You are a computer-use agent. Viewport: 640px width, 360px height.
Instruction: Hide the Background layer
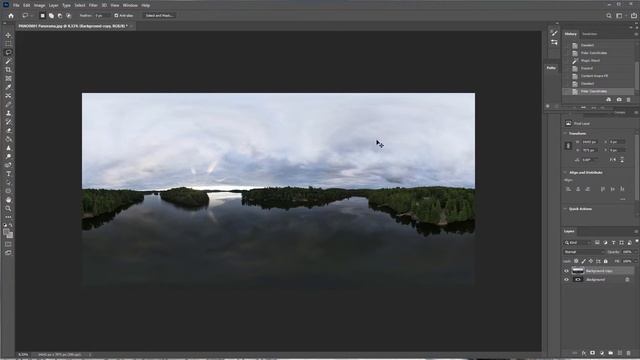pos(566,280)
